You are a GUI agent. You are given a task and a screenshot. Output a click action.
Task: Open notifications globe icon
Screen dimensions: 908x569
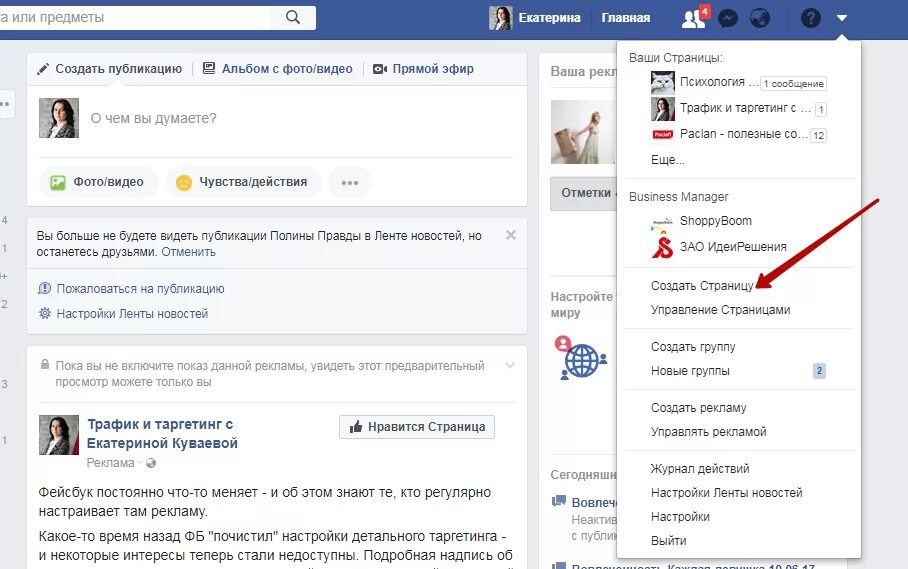click(x=760, y=19)
